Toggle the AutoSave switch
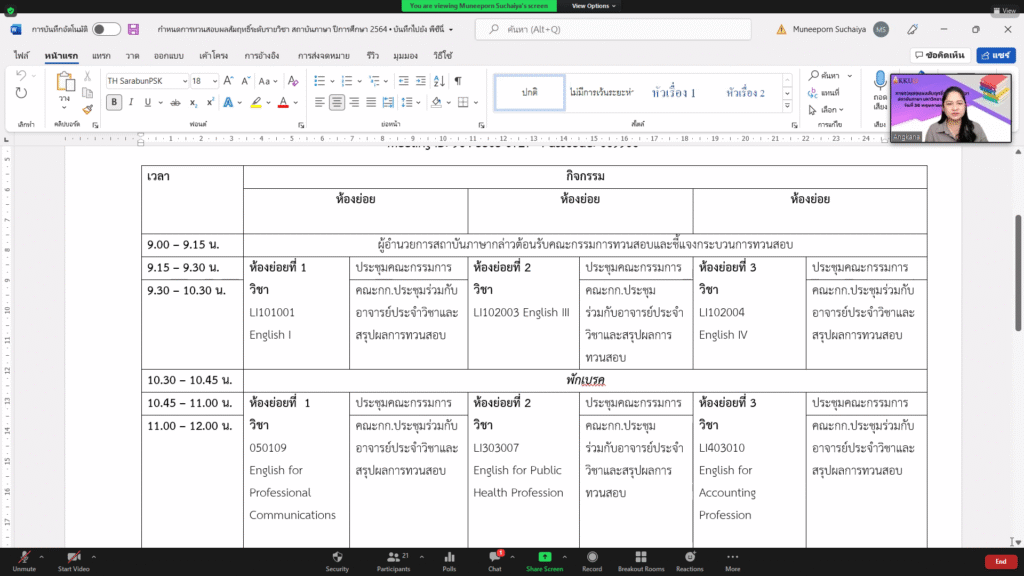This screenshot has height=576, width=1024. 106,29
